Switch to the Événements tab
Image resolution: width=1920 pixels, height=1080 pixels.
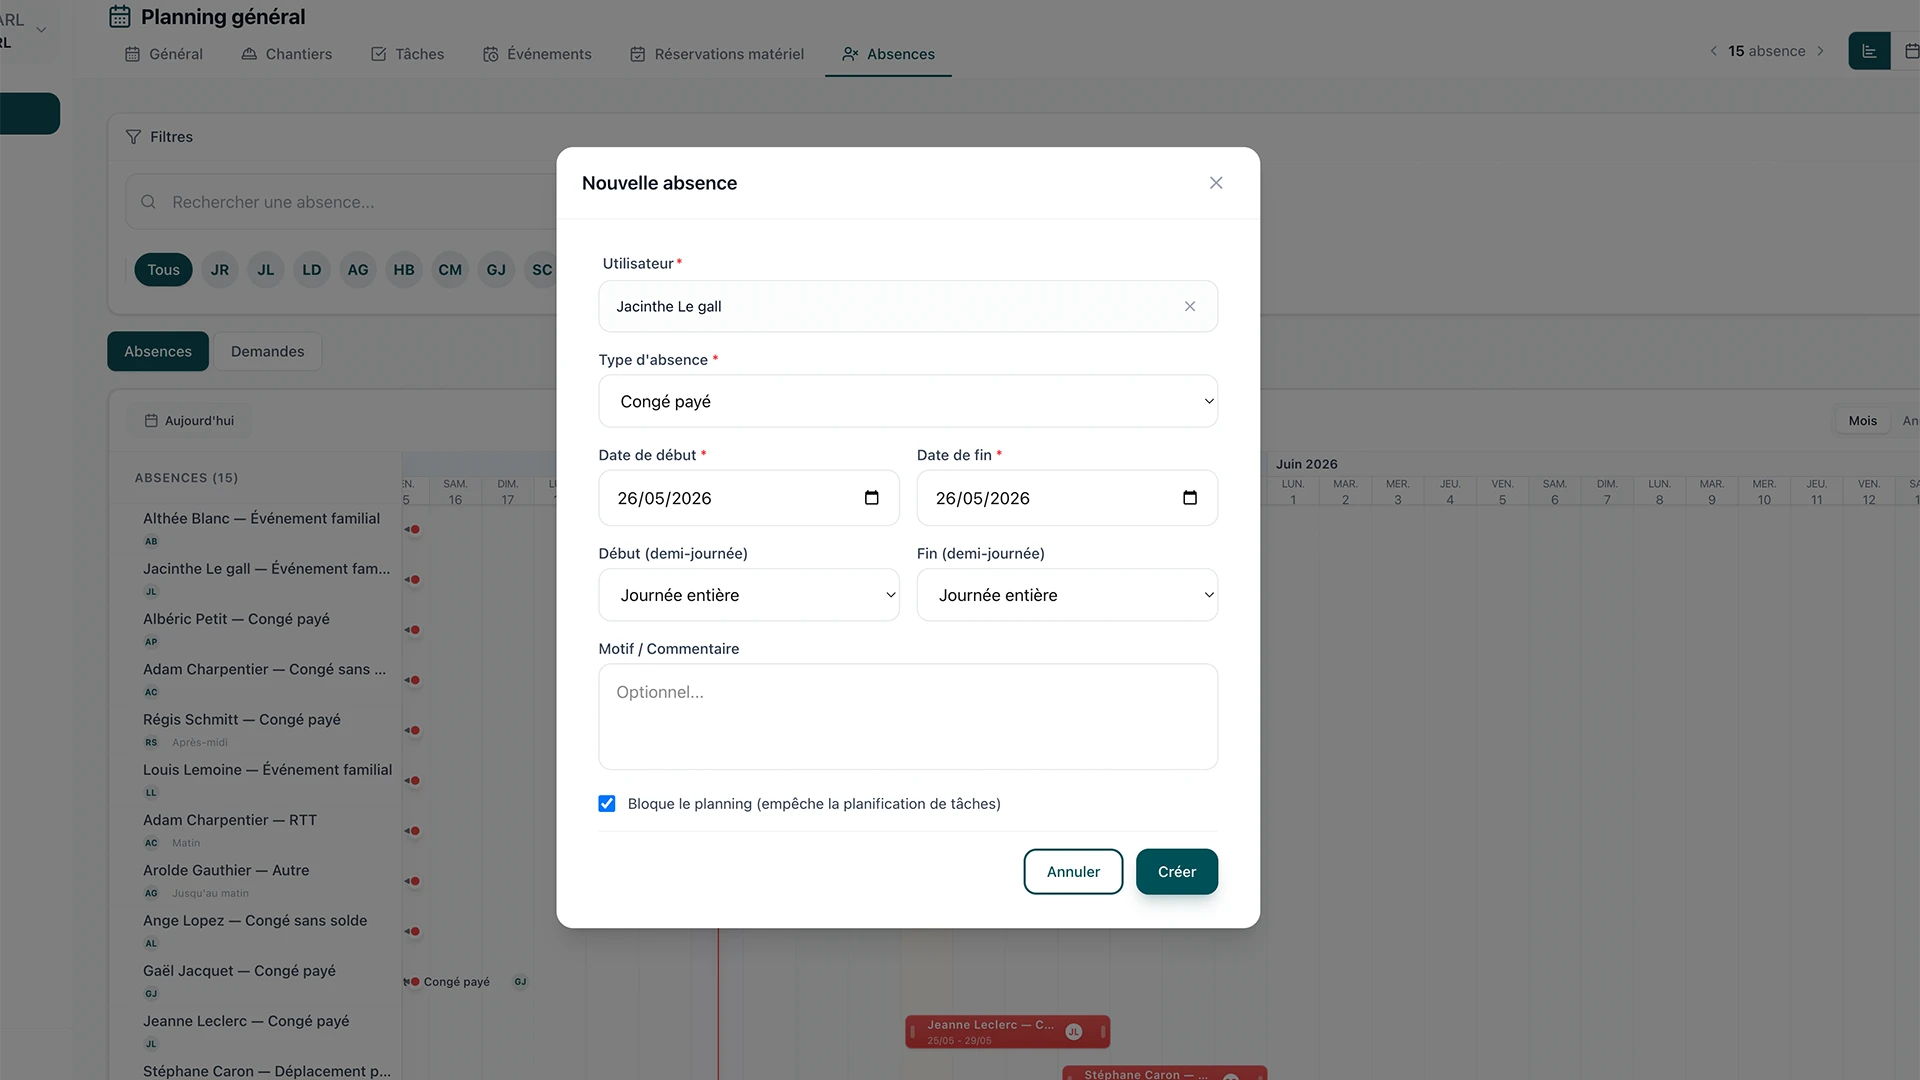(537, 54)
